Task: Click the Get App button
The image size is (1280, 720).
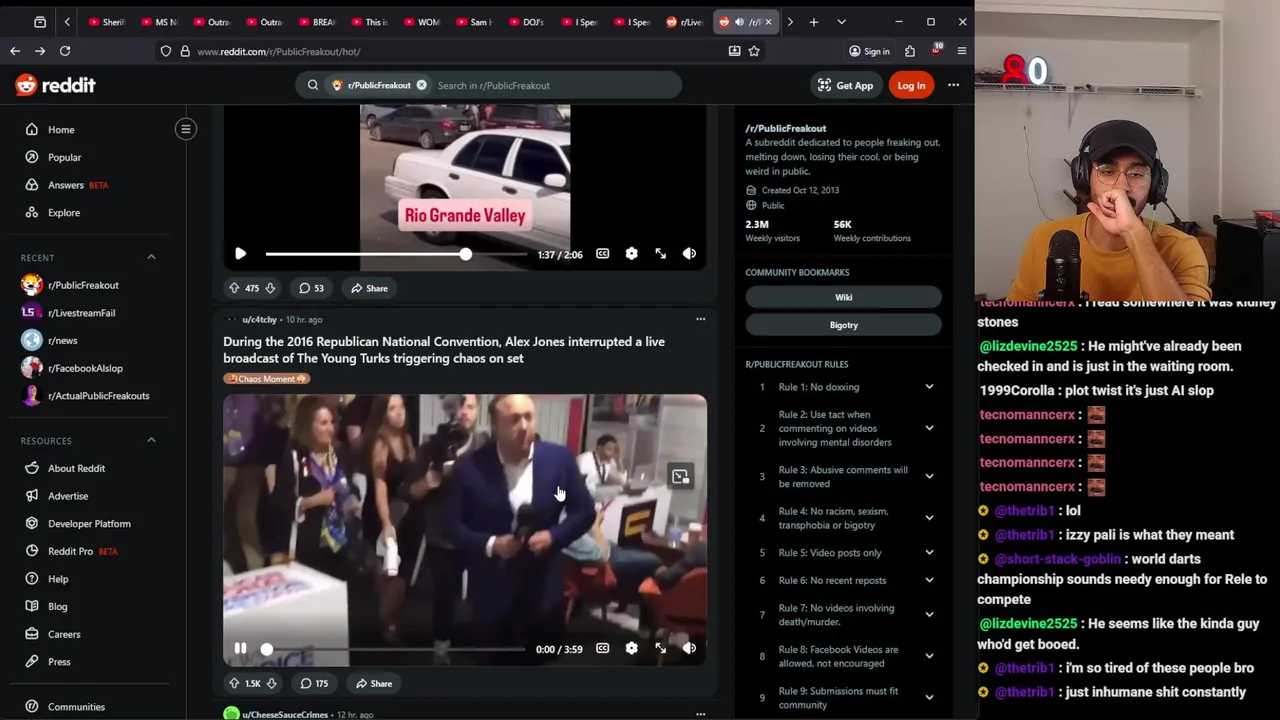Action: [x=845, y=85]
